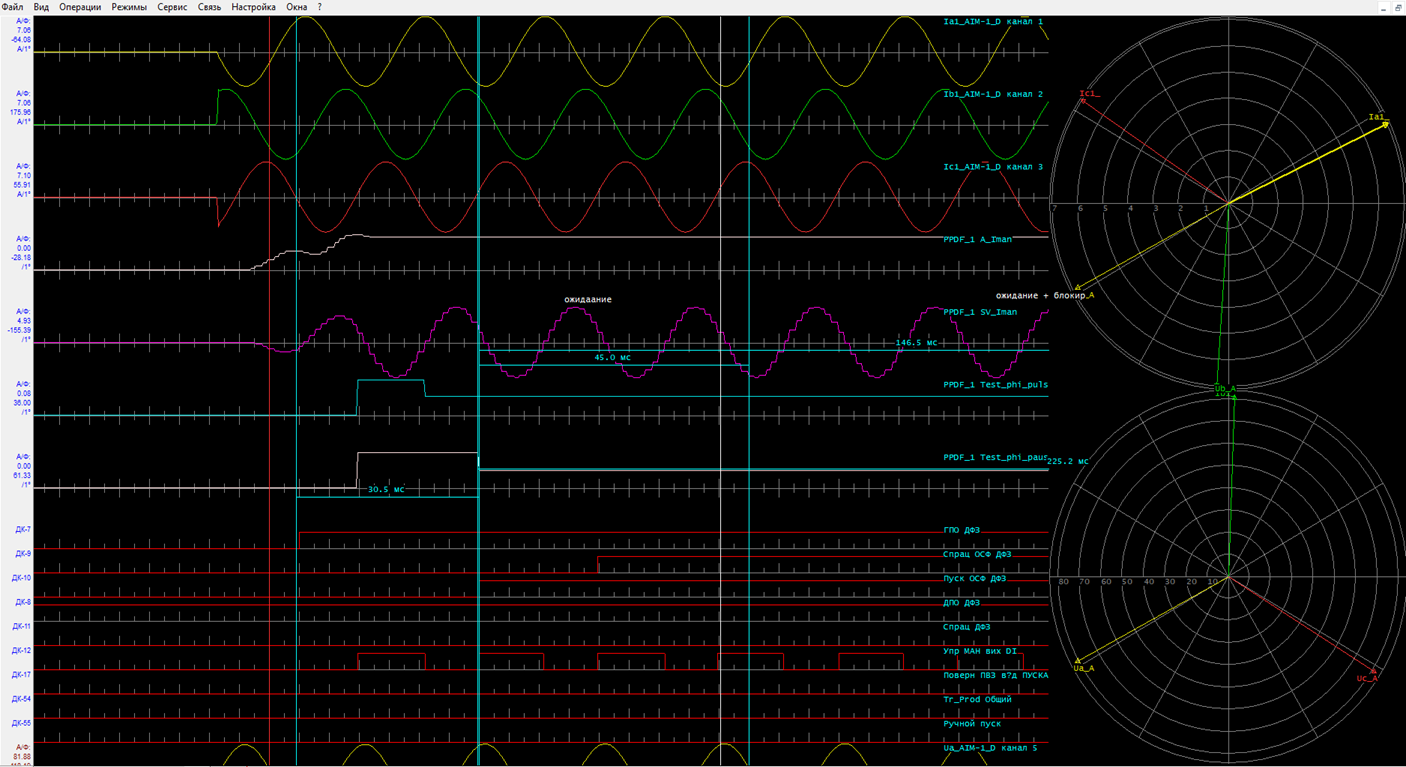Open the Связь menu
This screenshot has height=767, width=1406.
click(x=211, y=7)
